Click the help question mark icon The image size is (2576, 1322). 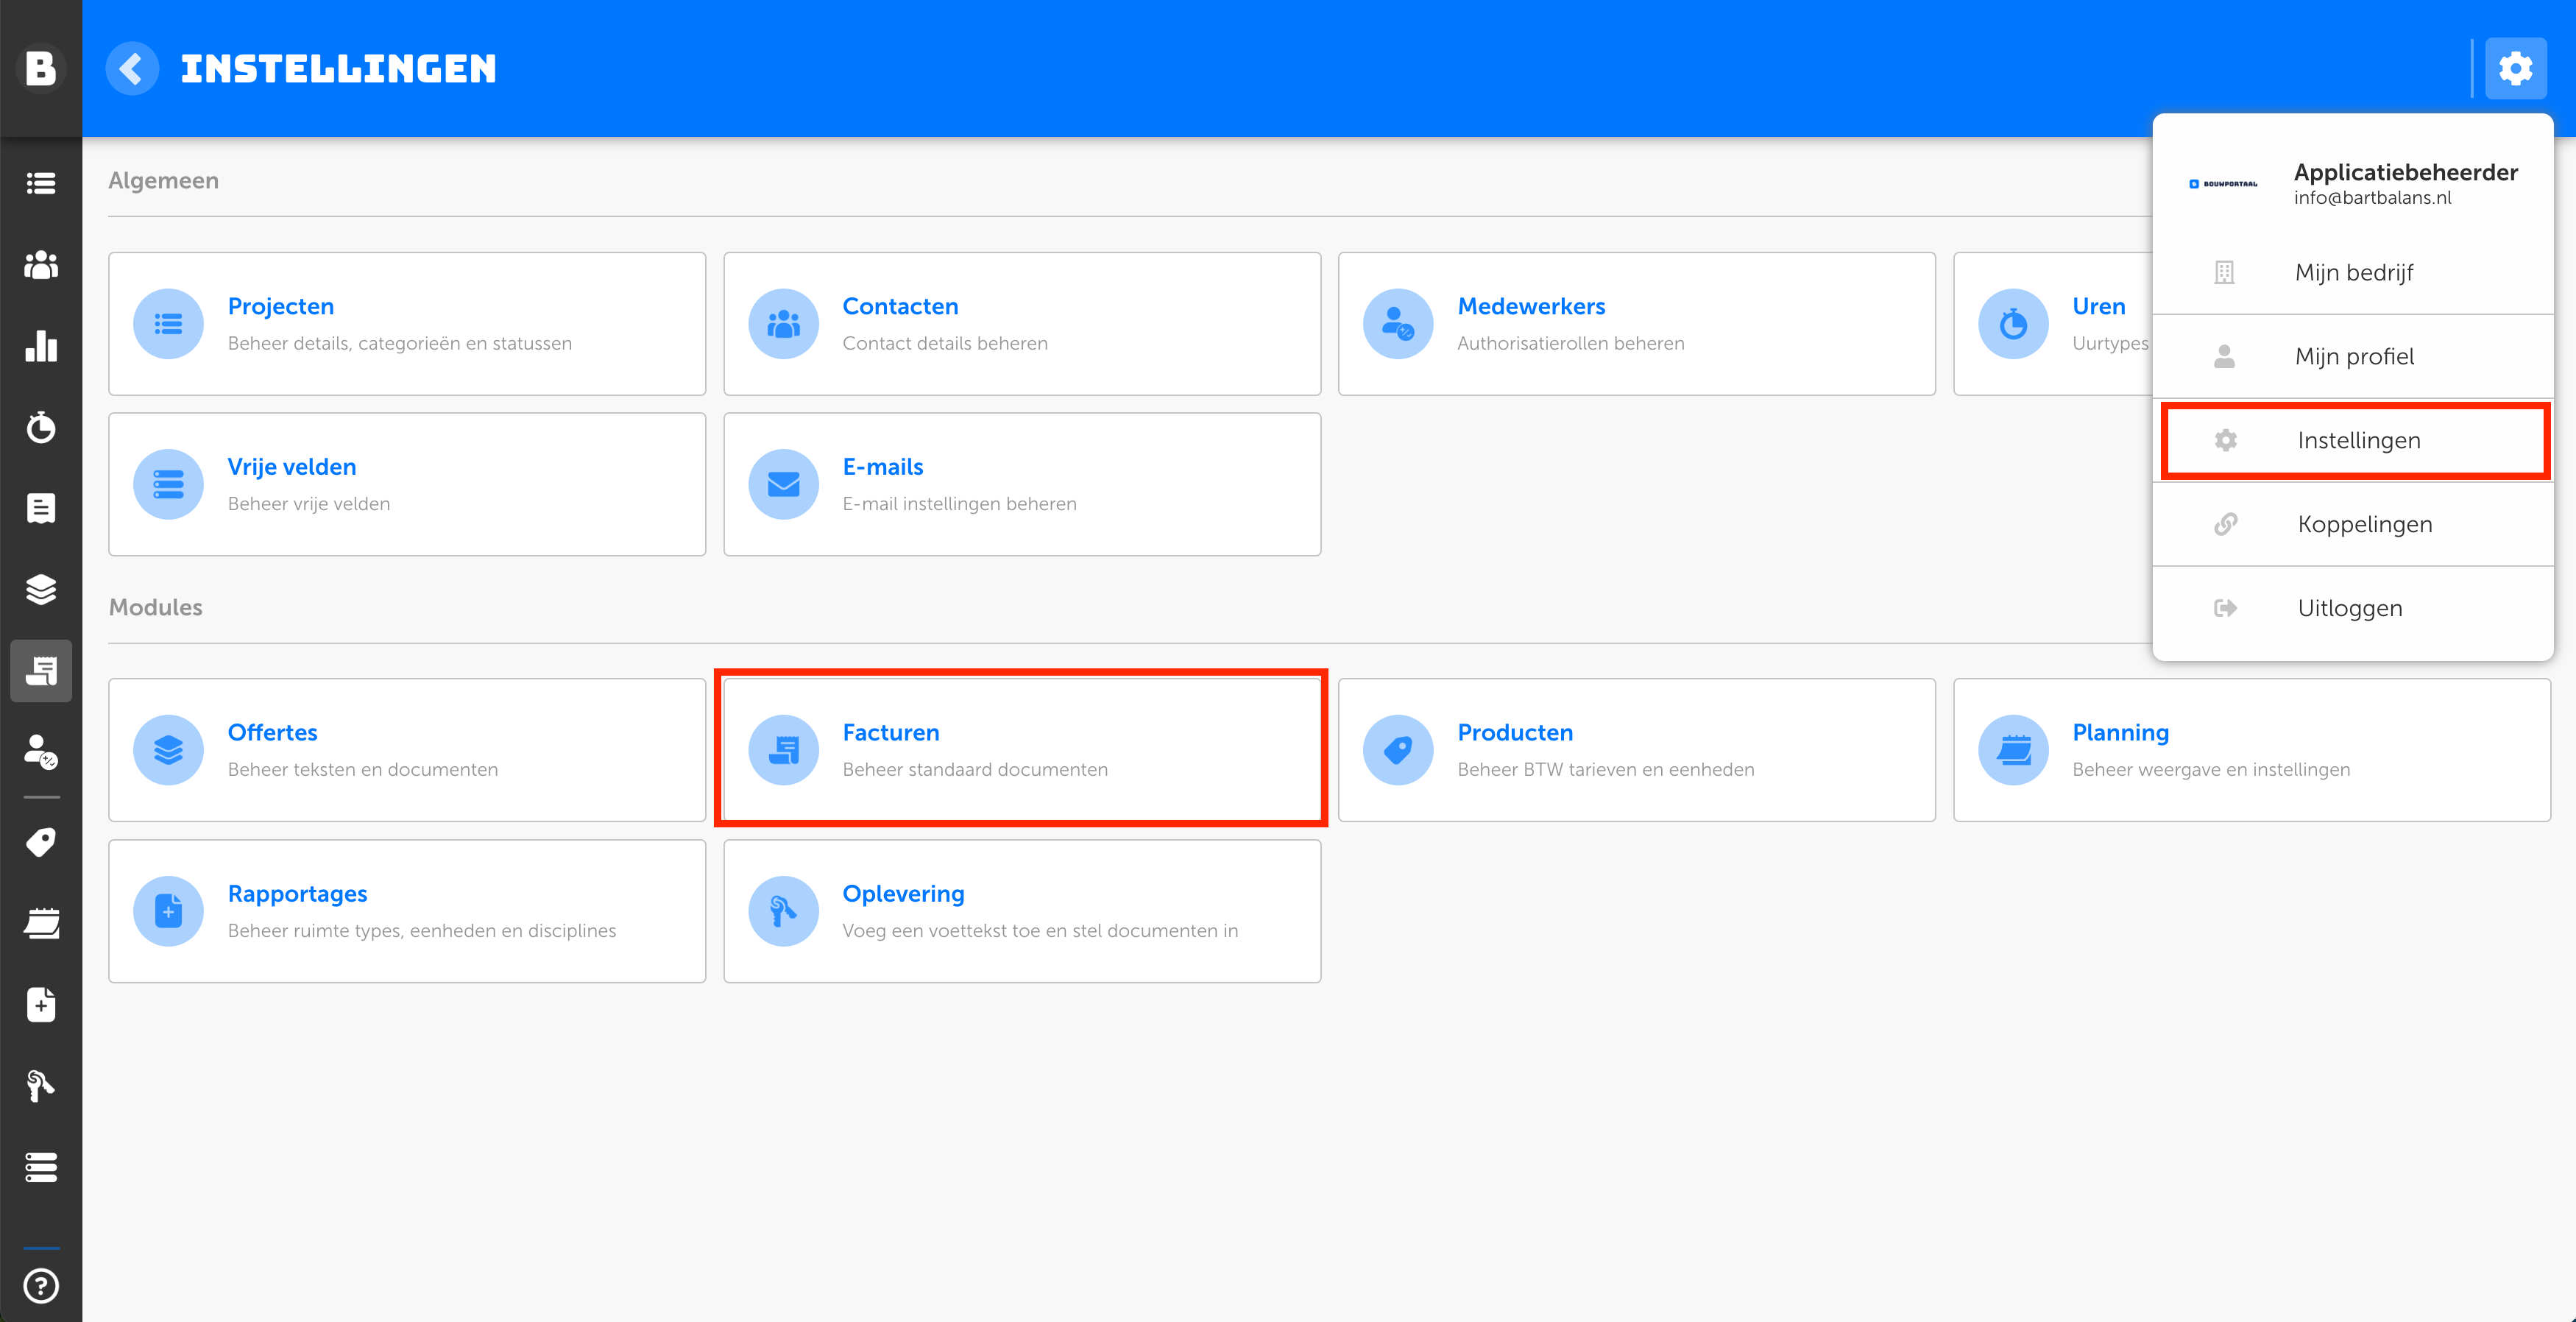(41, 1285)
